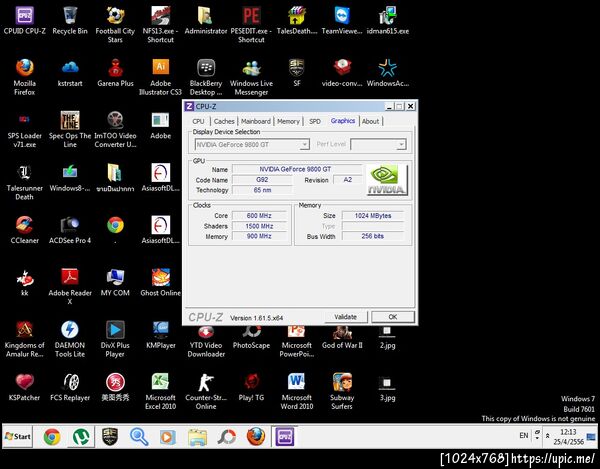Open the CPUID CPU-Z desktop icon
Viewport: 600px width, 469px height.
[24, 21]
